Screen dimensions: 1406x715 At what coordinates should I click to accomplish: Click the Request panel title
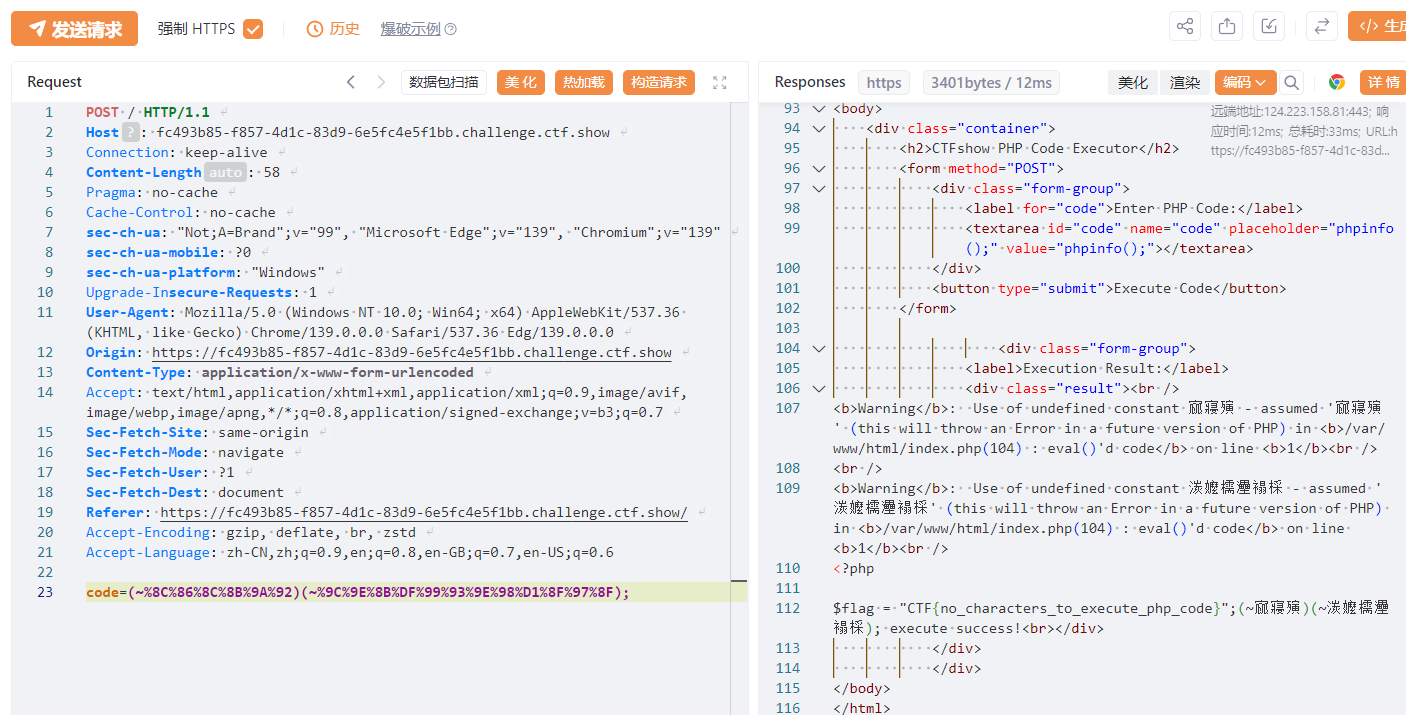tap(55, 82)
